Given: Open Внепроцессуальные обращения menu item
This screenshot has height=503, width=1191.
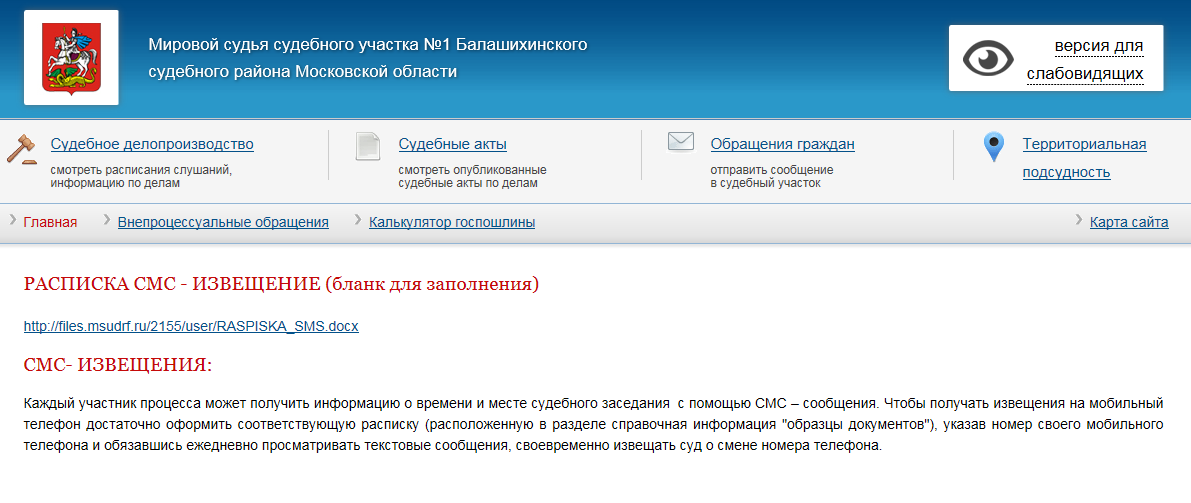Looking at the screenshot, I should pyautogui.click(x=223, y=223).
